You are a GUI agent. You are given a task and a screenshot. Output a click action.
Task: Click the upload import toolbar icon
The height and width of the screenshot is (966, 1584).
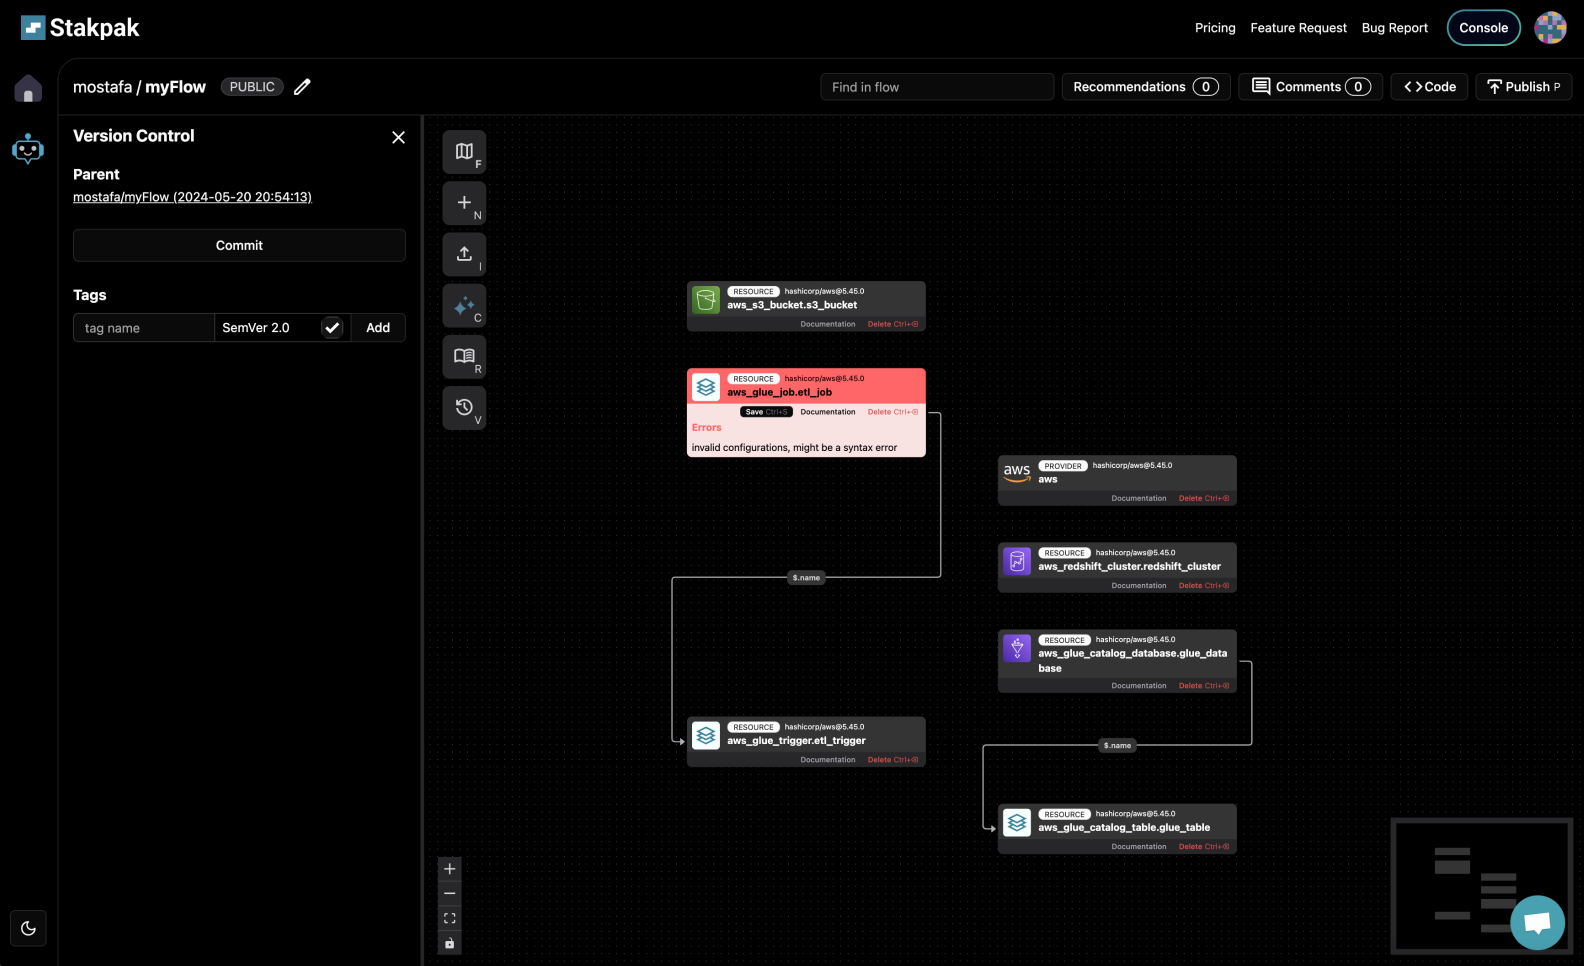(x=464, y=254)
